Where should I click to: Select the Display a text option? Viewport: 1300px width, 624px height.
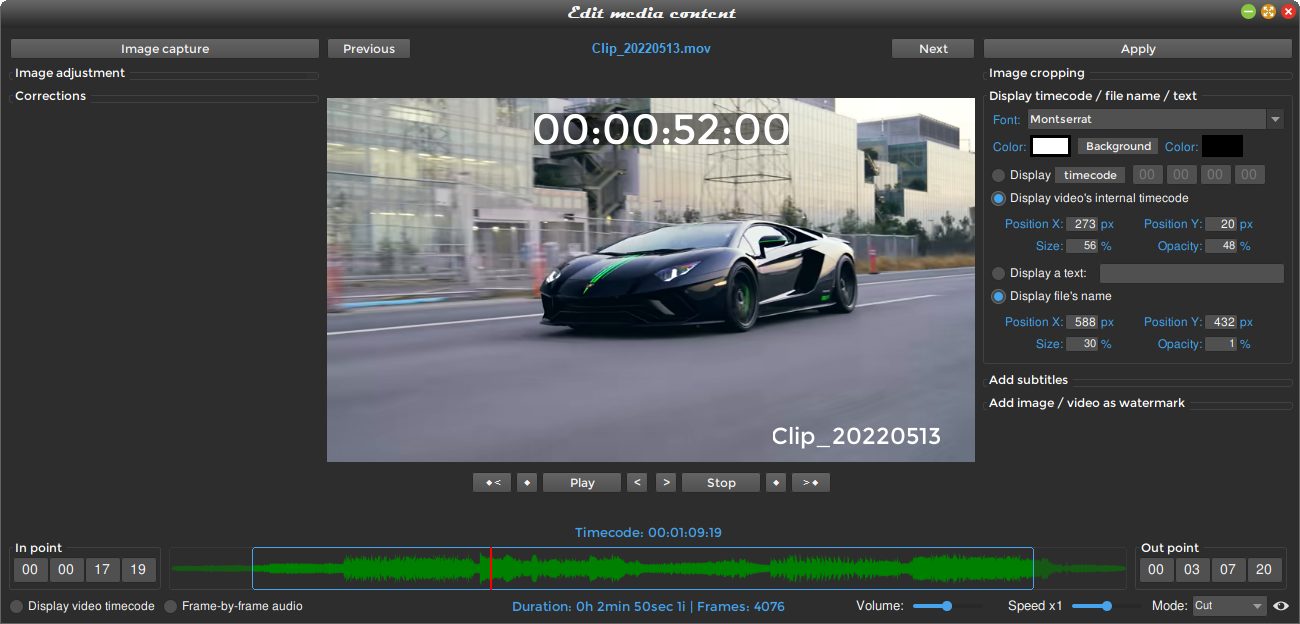pyautogui.click(x=998, y=272)
